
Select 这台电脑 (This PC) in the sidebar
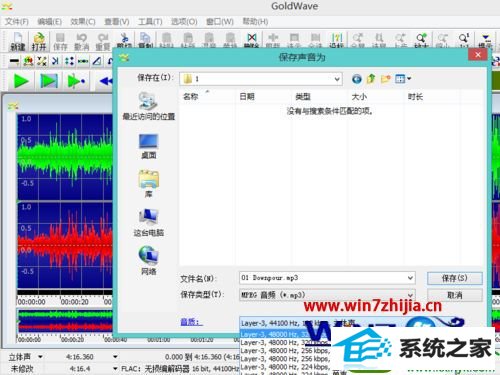pos(149,223)
